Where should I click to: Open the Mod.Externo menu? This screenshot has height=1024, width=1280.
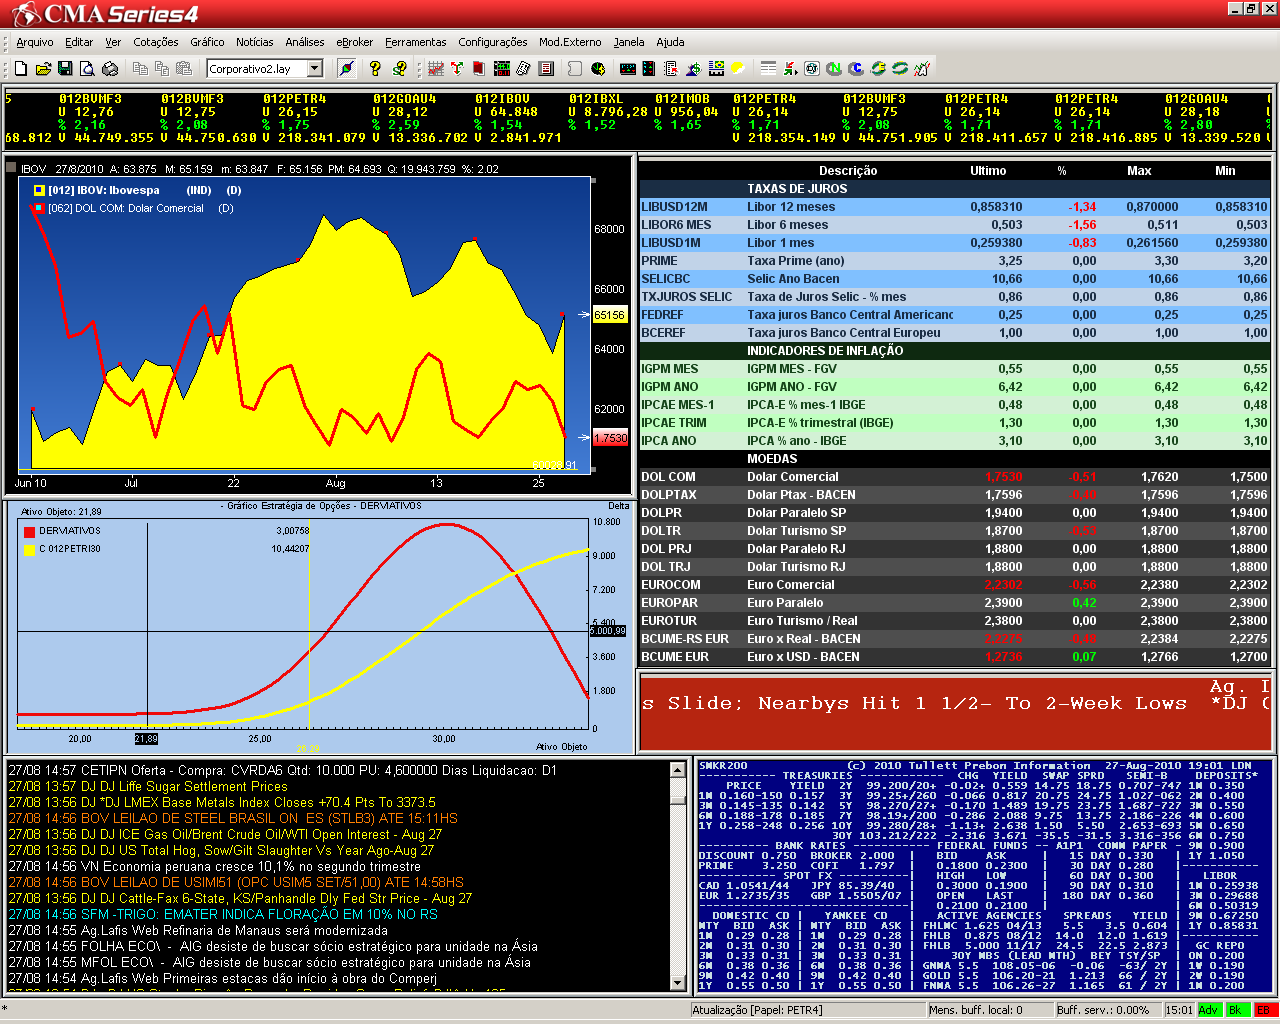point(570,42)
